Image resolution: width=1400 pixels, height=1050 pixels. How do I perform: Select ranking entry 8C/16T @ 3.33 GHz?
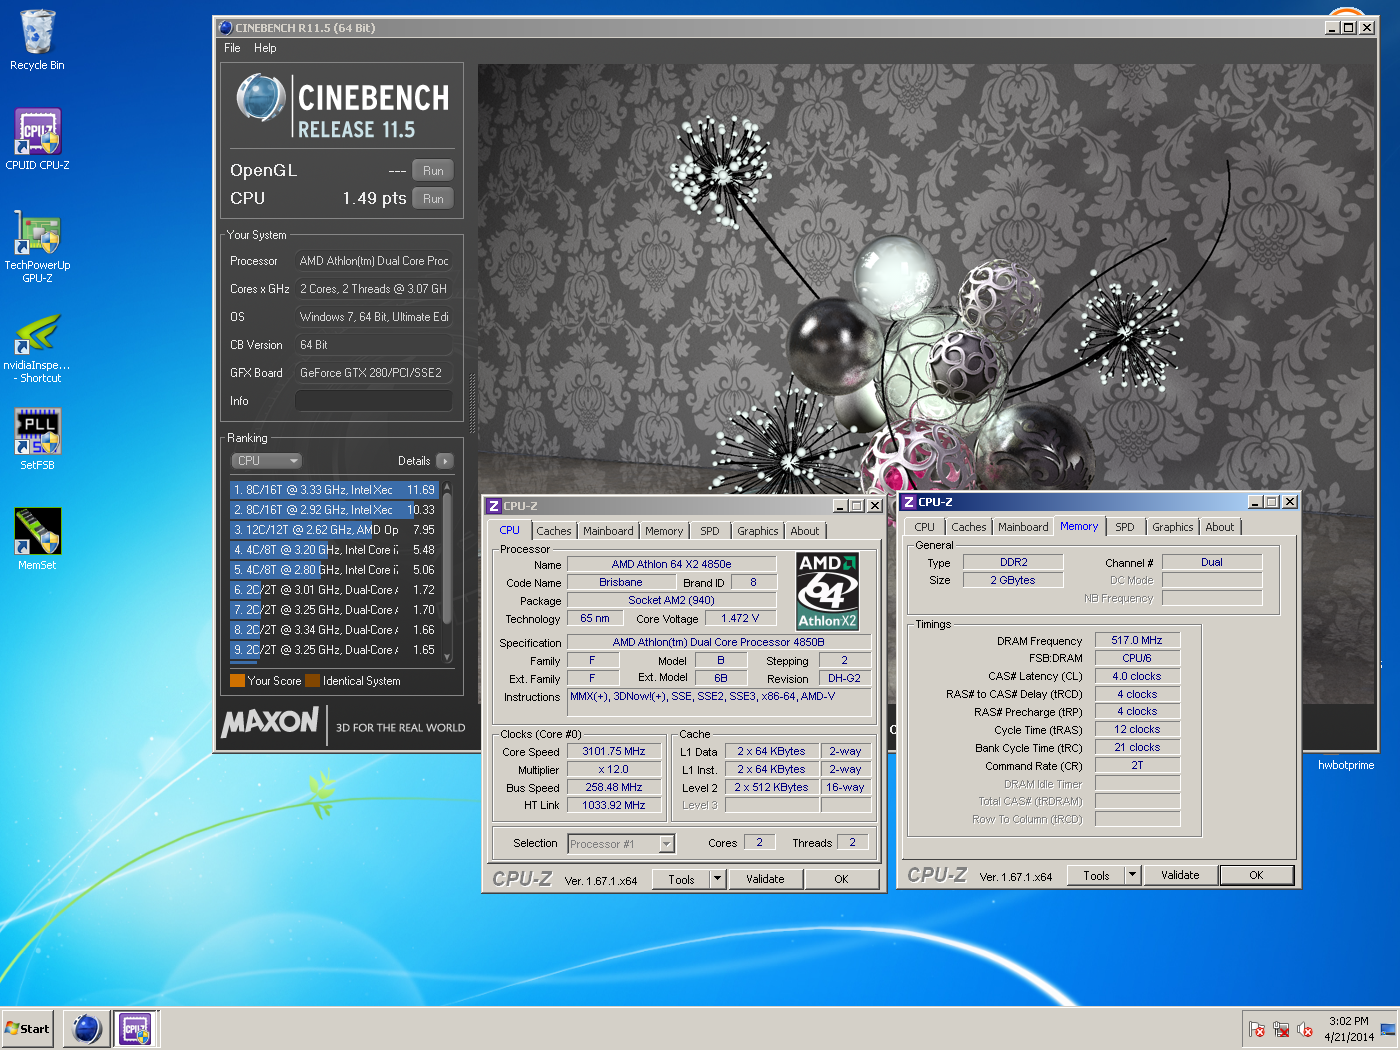coord(334,490)
